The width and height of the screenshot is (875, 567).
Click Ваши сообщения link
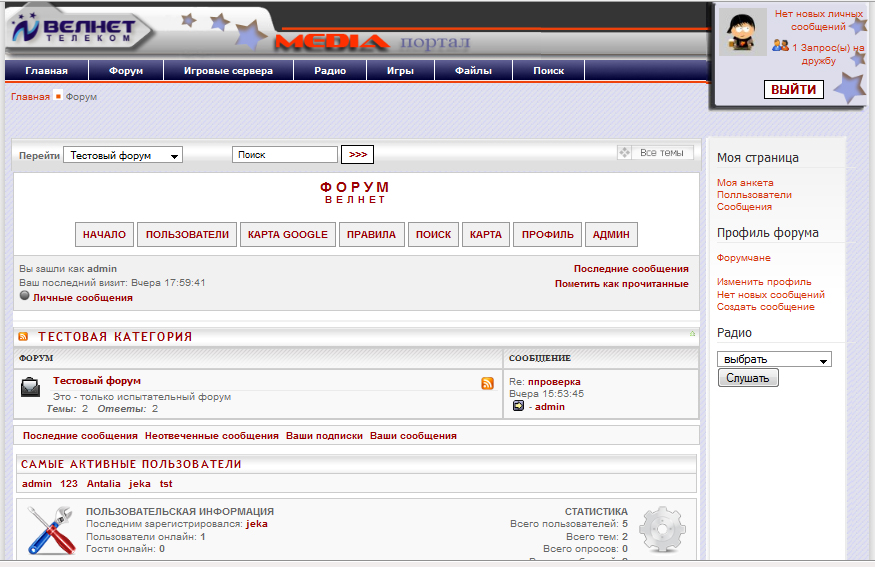[x=413, y=436]
